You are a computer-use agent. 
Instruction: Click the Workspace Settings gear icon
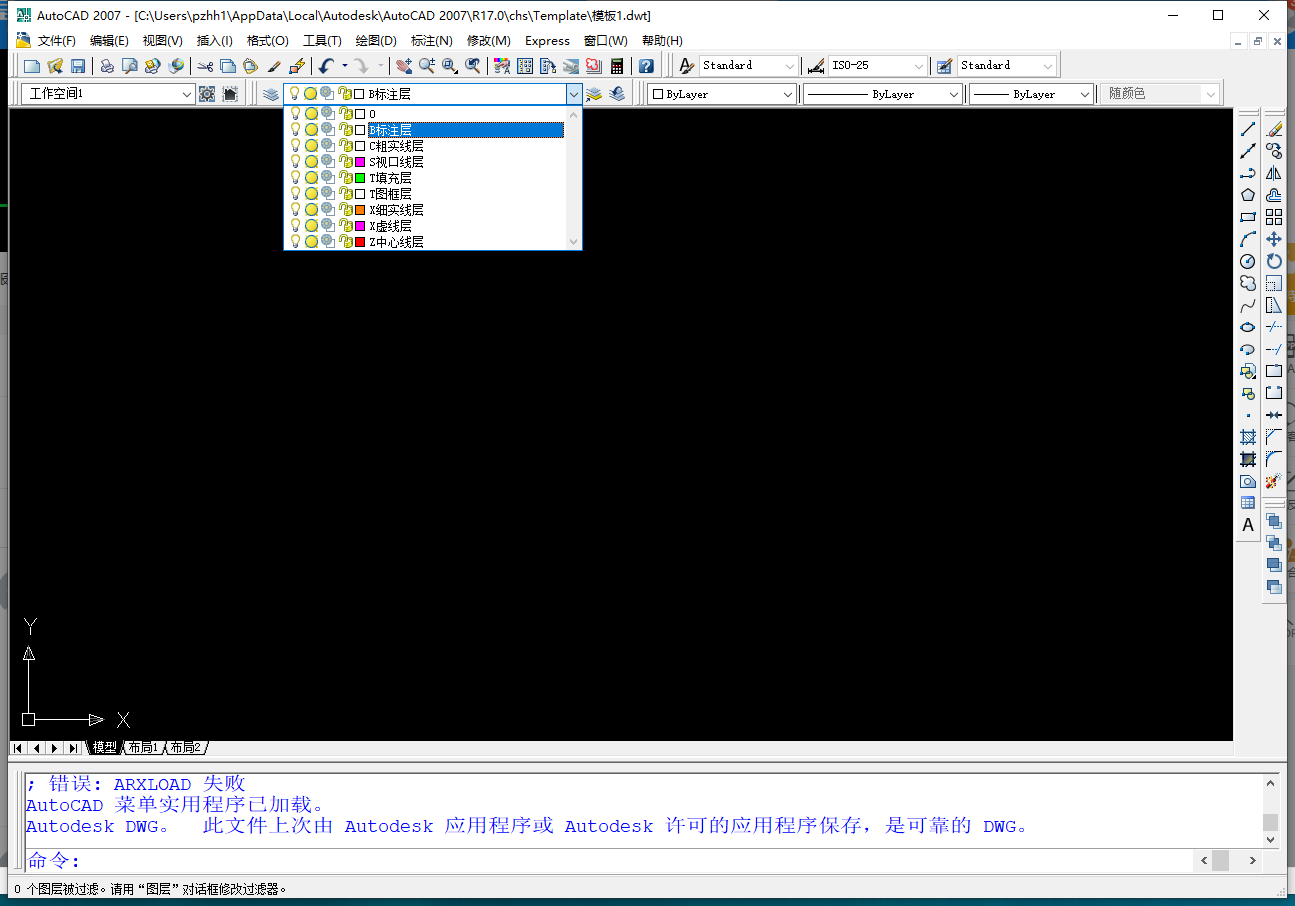pyautogui.click(x=207, y=94)
